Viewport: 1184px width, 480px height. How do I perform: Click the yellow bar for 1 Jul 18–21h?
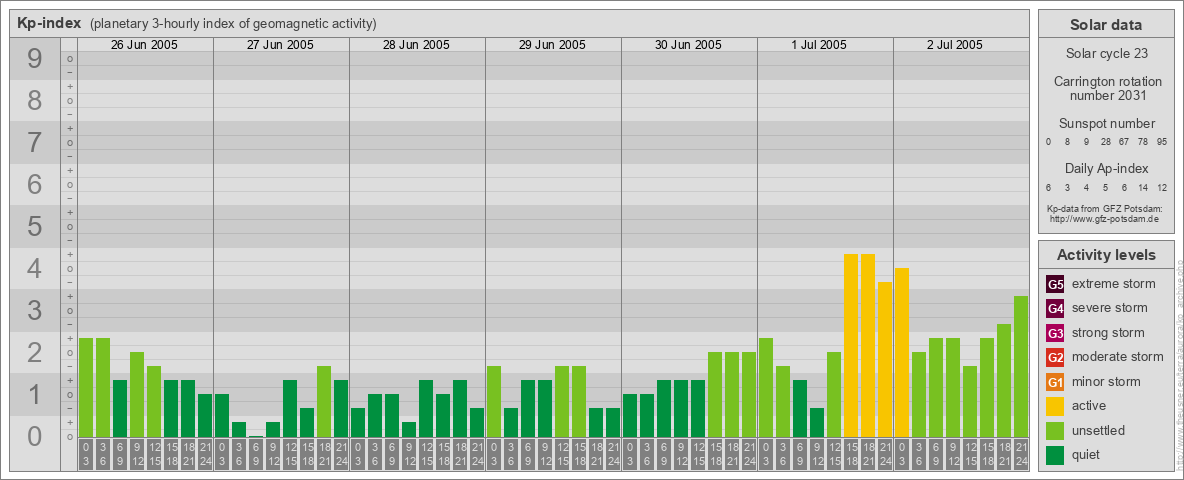pyautogui.click(x=868, y=346)
